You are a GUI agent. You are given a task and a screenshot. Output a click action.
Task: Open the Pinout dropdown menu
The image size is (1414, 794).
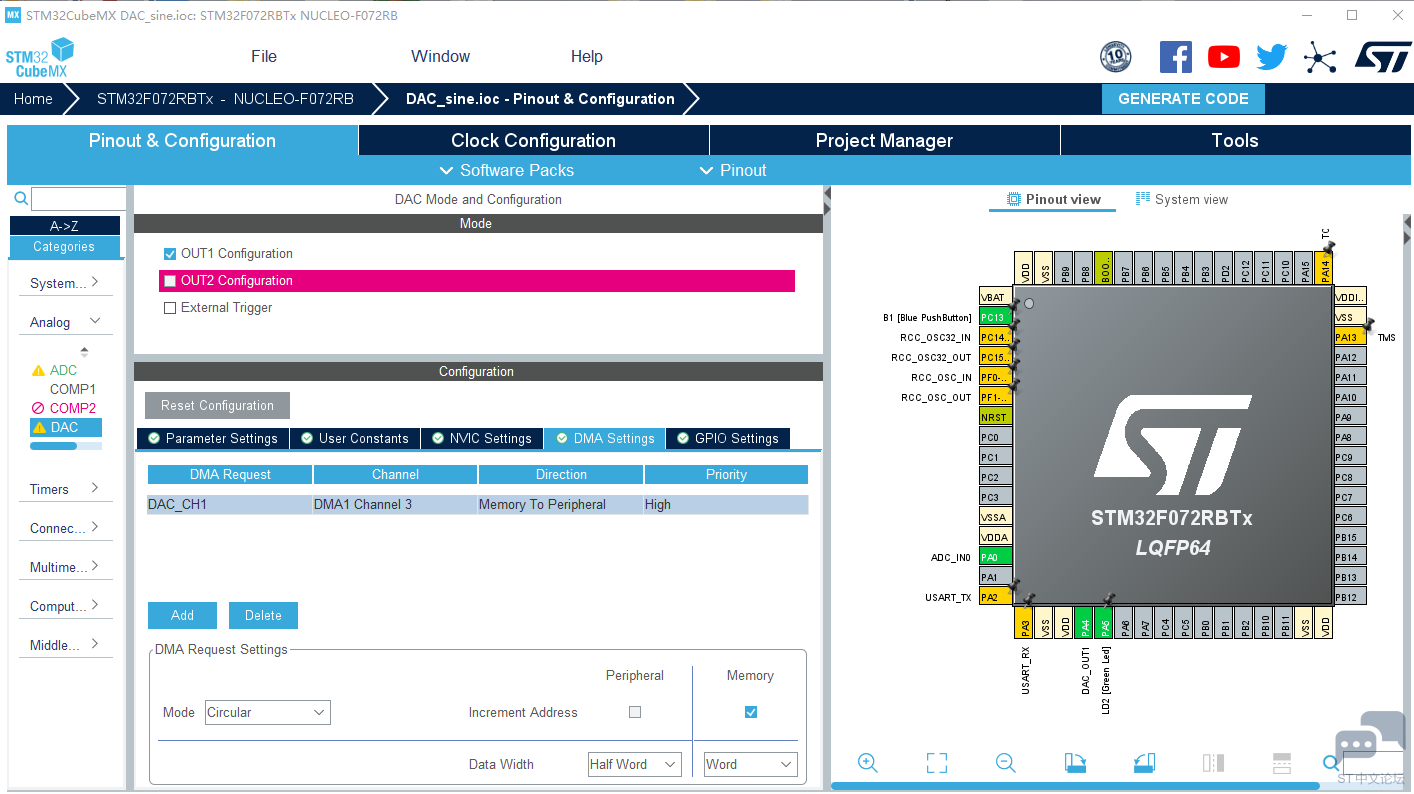(733, 170)
